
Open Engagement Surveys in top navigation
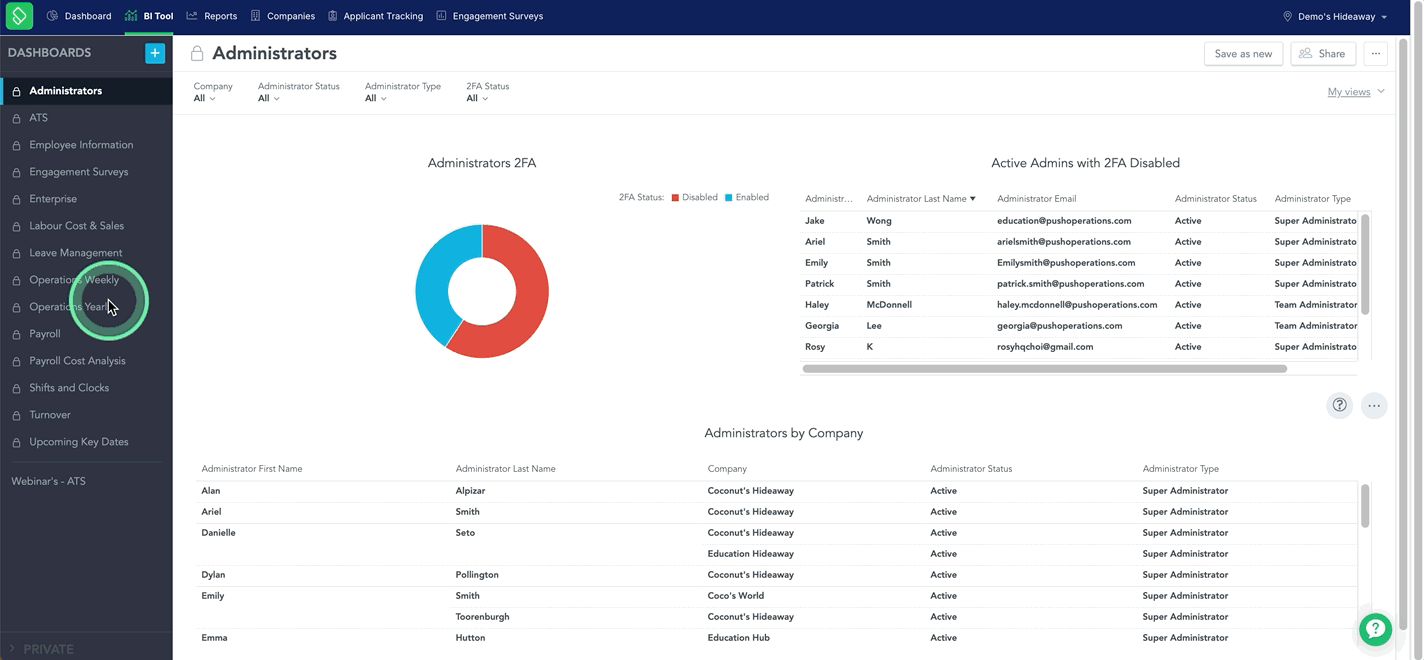pos(490,16)
